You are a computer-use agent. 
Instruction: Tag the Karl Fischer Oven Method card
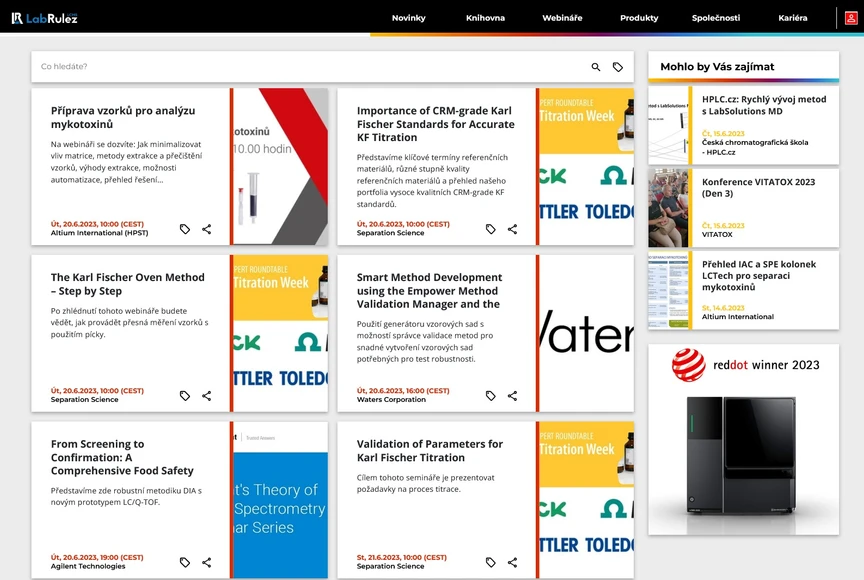tap(185, 395)
